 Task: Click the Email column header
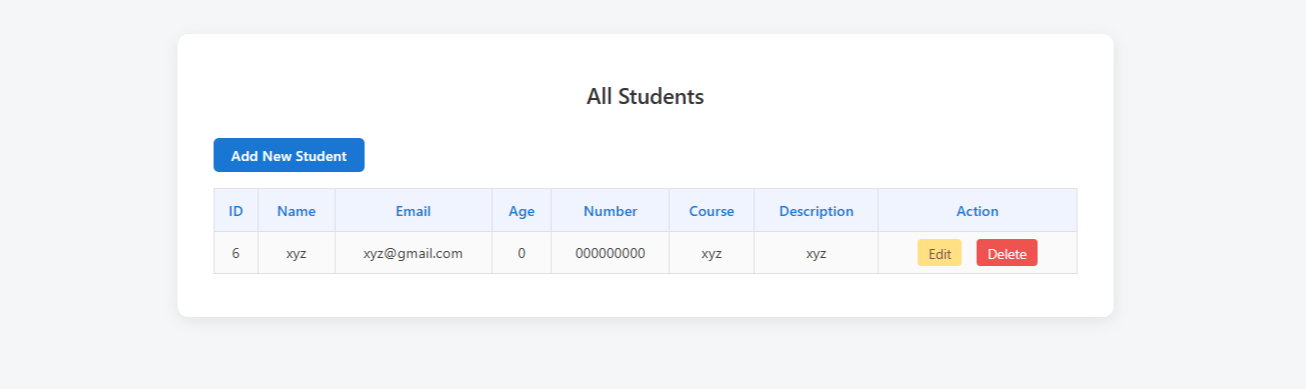(x=413, y=211)
